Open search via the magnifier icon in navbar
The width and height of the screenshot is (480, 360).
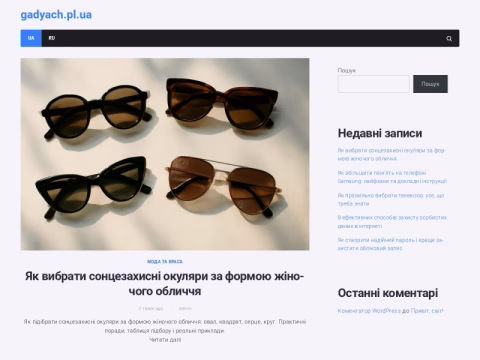click(449, 38)
